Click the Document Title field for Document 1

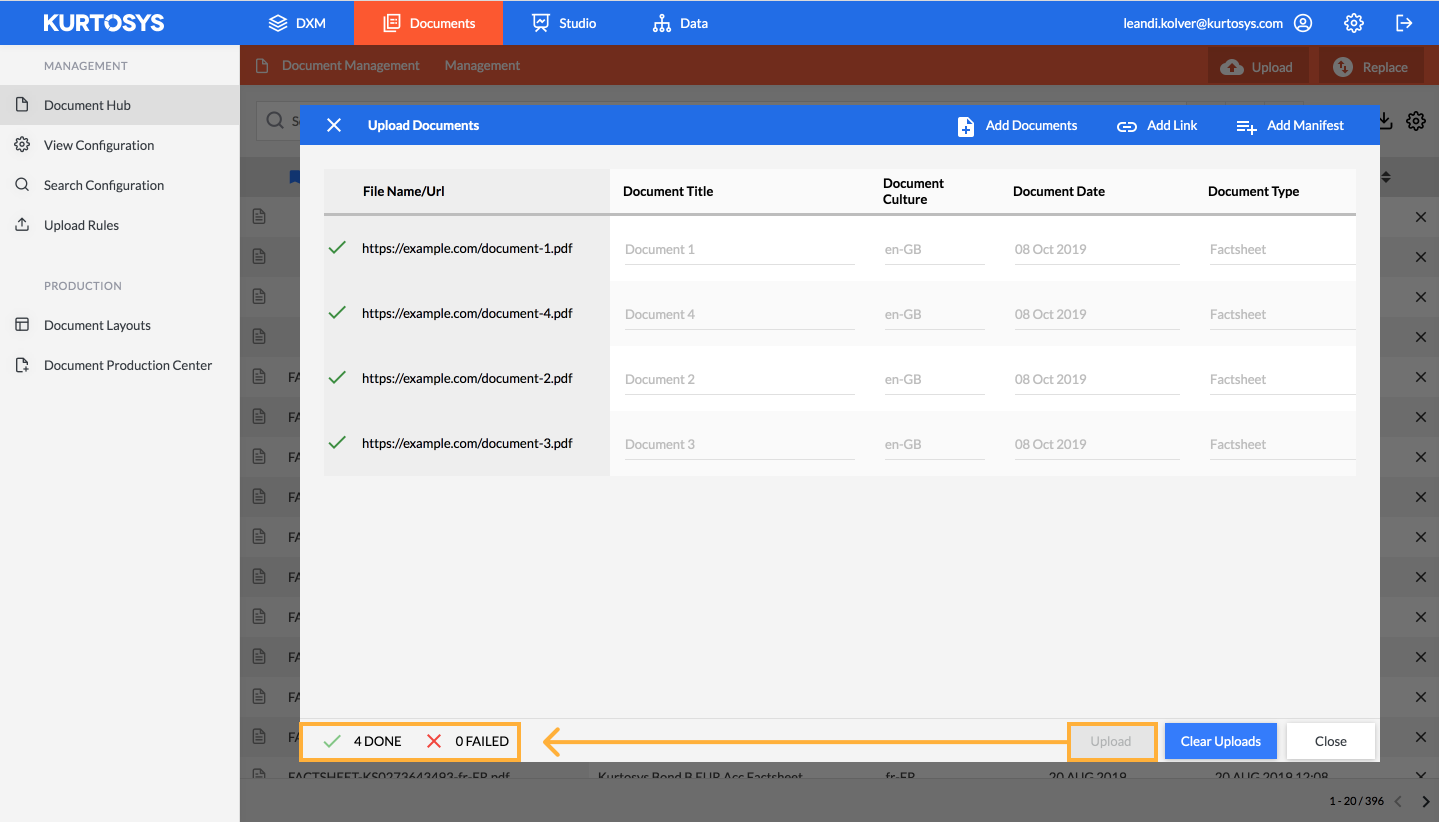click(x=739, y=250)
